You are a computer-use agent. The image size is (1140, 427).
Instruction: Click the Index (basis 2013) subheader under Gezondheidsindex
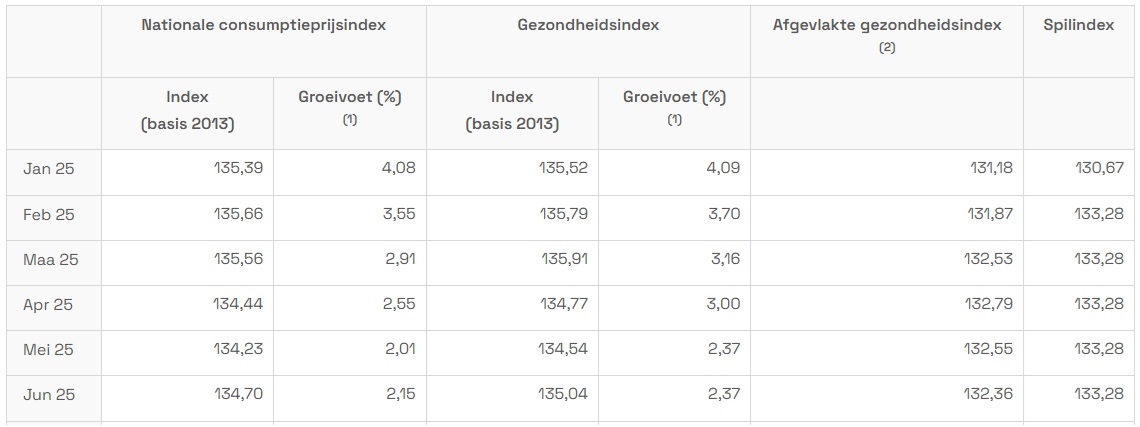[512, 111]
